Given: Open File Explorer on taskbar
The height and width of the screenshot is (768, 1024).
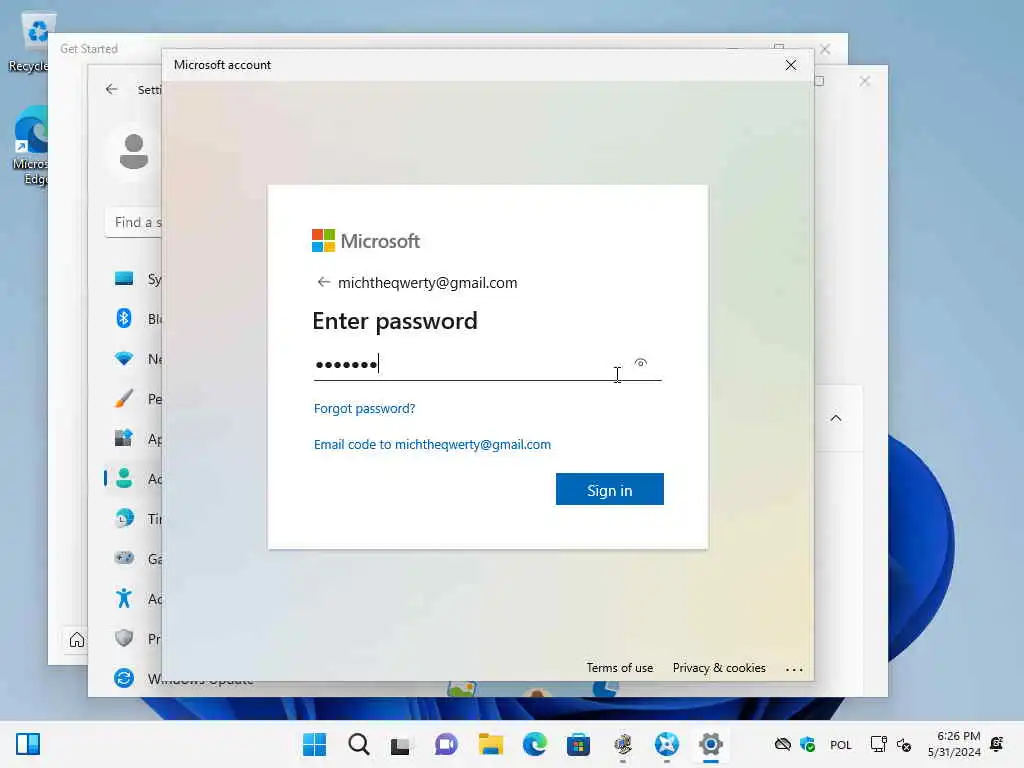Looking at the screenshot, I should pyautogui.click(x=490, y=744).
